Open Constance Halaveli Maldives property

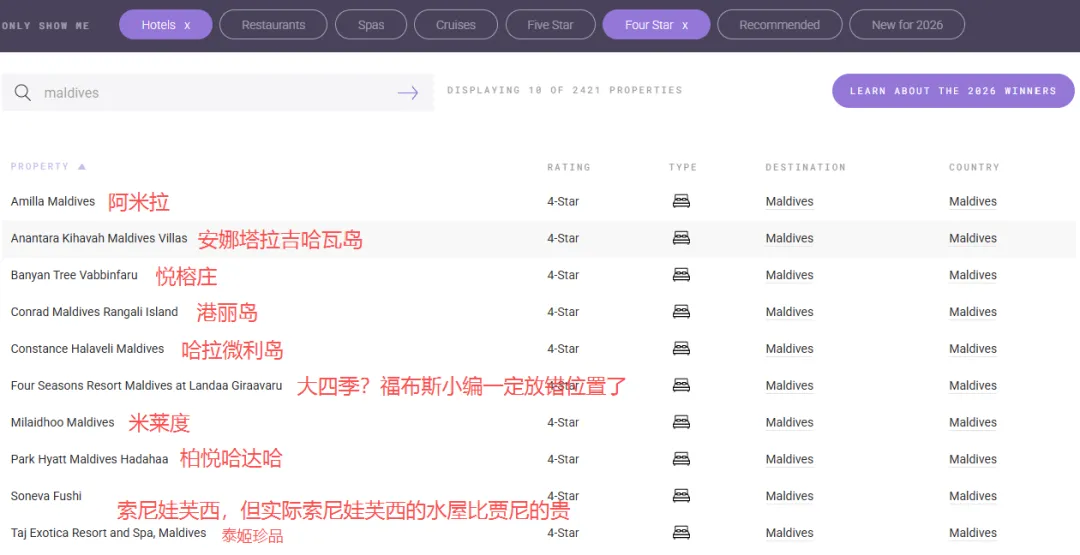point(87,349)
